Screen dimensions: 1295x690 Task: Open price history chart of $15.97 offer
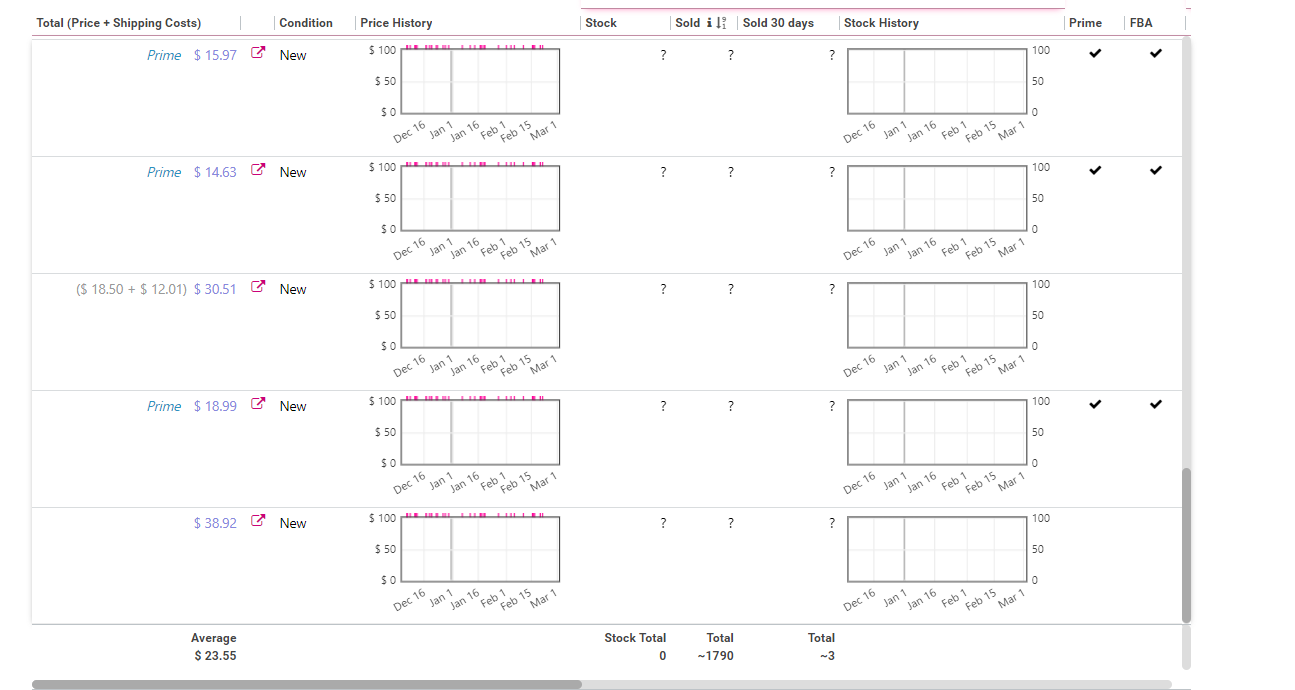(479, 81)
